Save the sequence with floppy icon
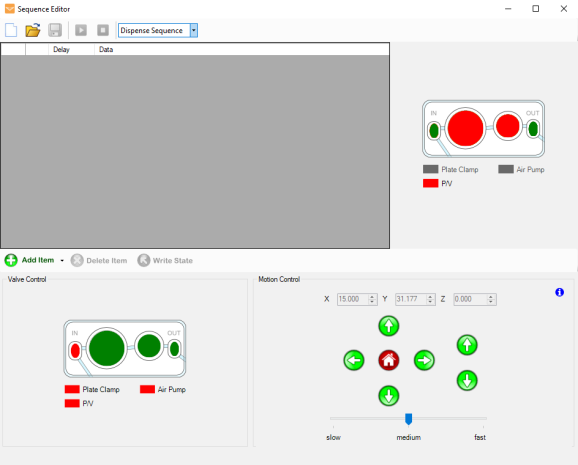The height and width of the screenshot is (465, 578). pyautogui.click(x=55, y=30)
